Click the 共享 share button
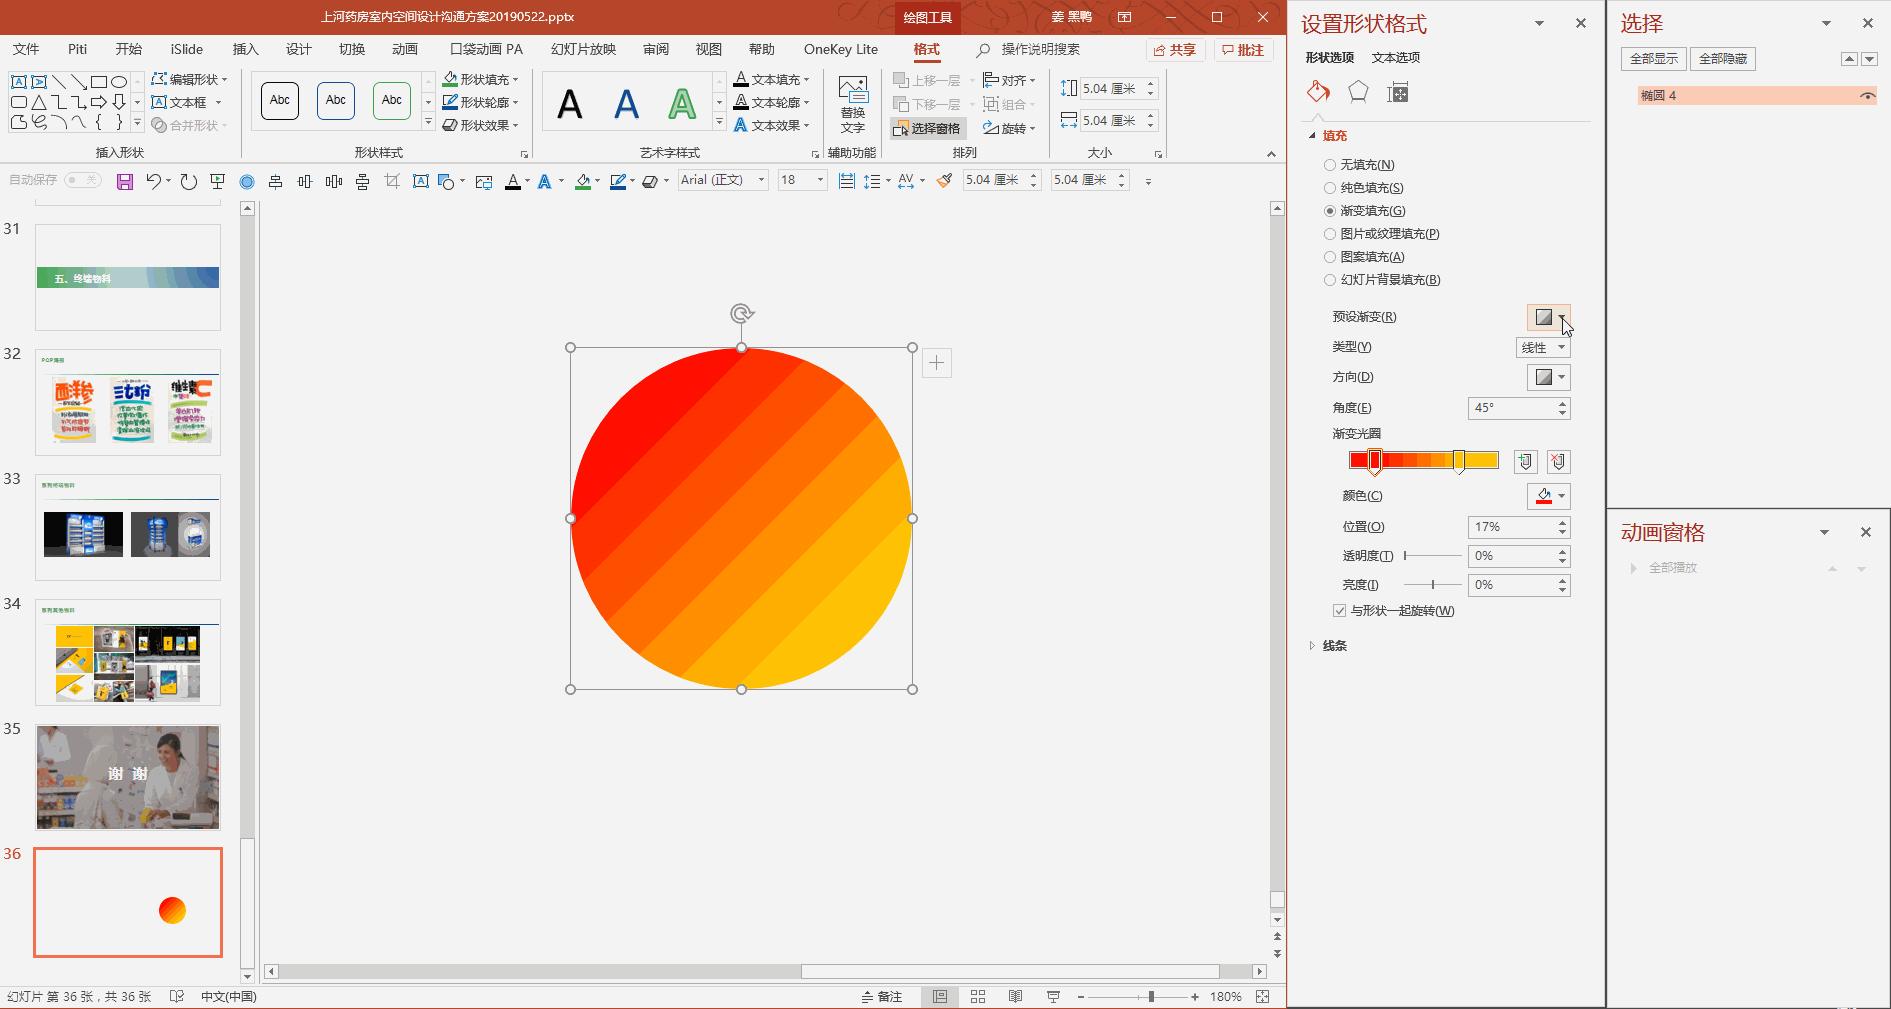Image resolution: width=1891 pixels, height=1009 pixels. 1175,50
